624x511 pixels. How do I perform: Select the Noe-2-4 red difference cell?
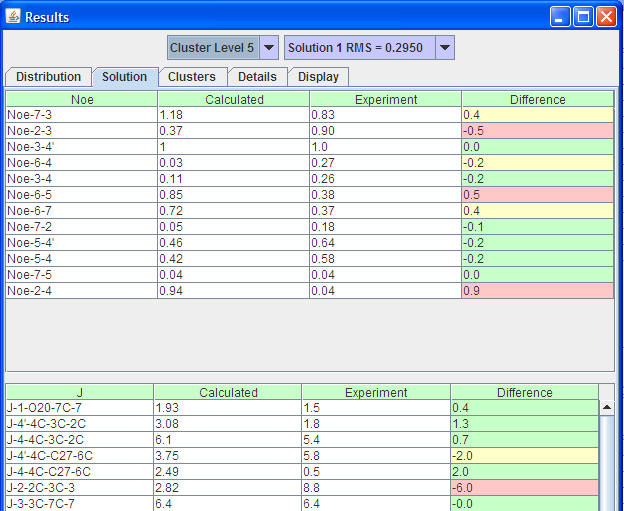click(537, 291)
